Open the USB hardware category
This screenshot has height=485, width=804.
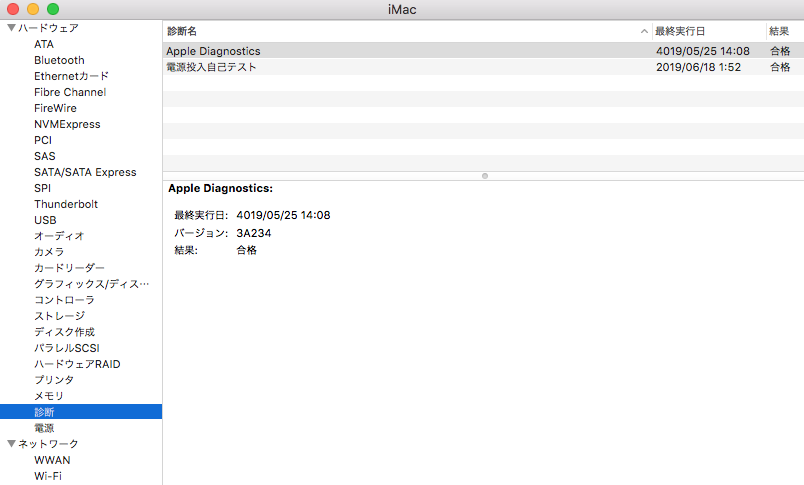[x=45, y=220]
